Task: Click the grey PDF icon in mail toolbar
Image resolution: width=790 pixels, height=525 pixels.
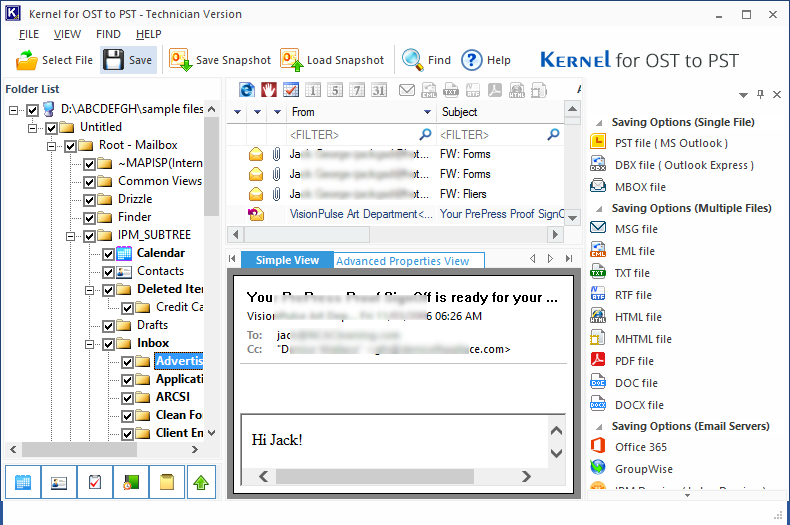Action: 495,90
